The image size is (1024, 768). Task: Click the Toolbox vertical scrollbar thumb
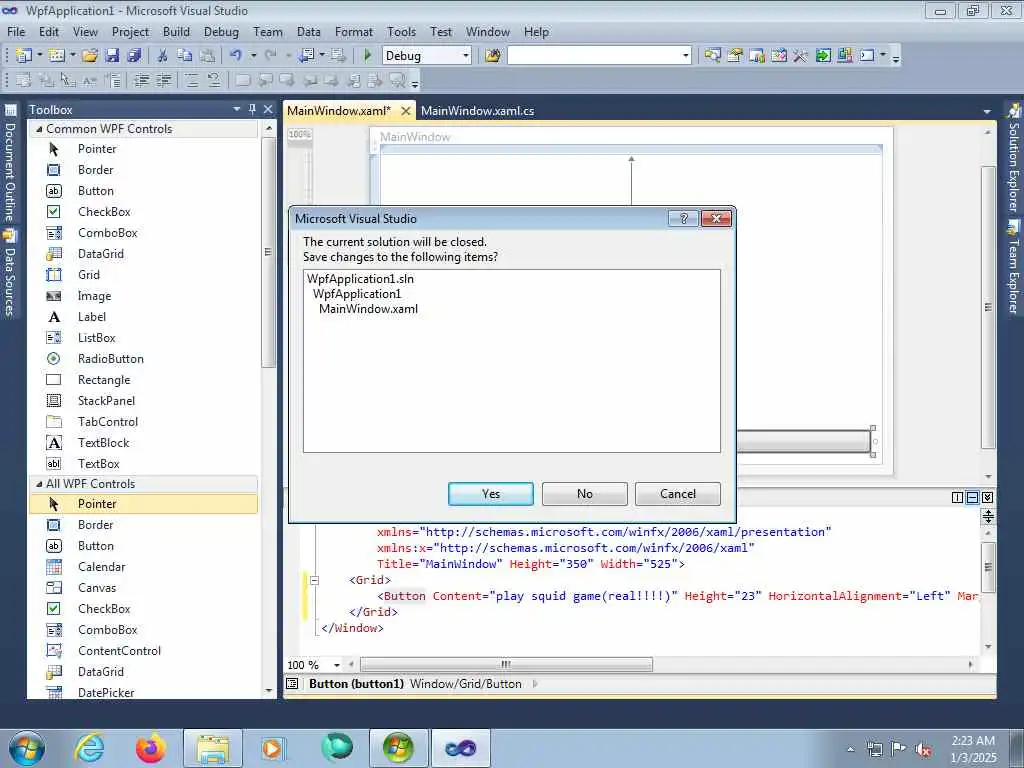268,253
